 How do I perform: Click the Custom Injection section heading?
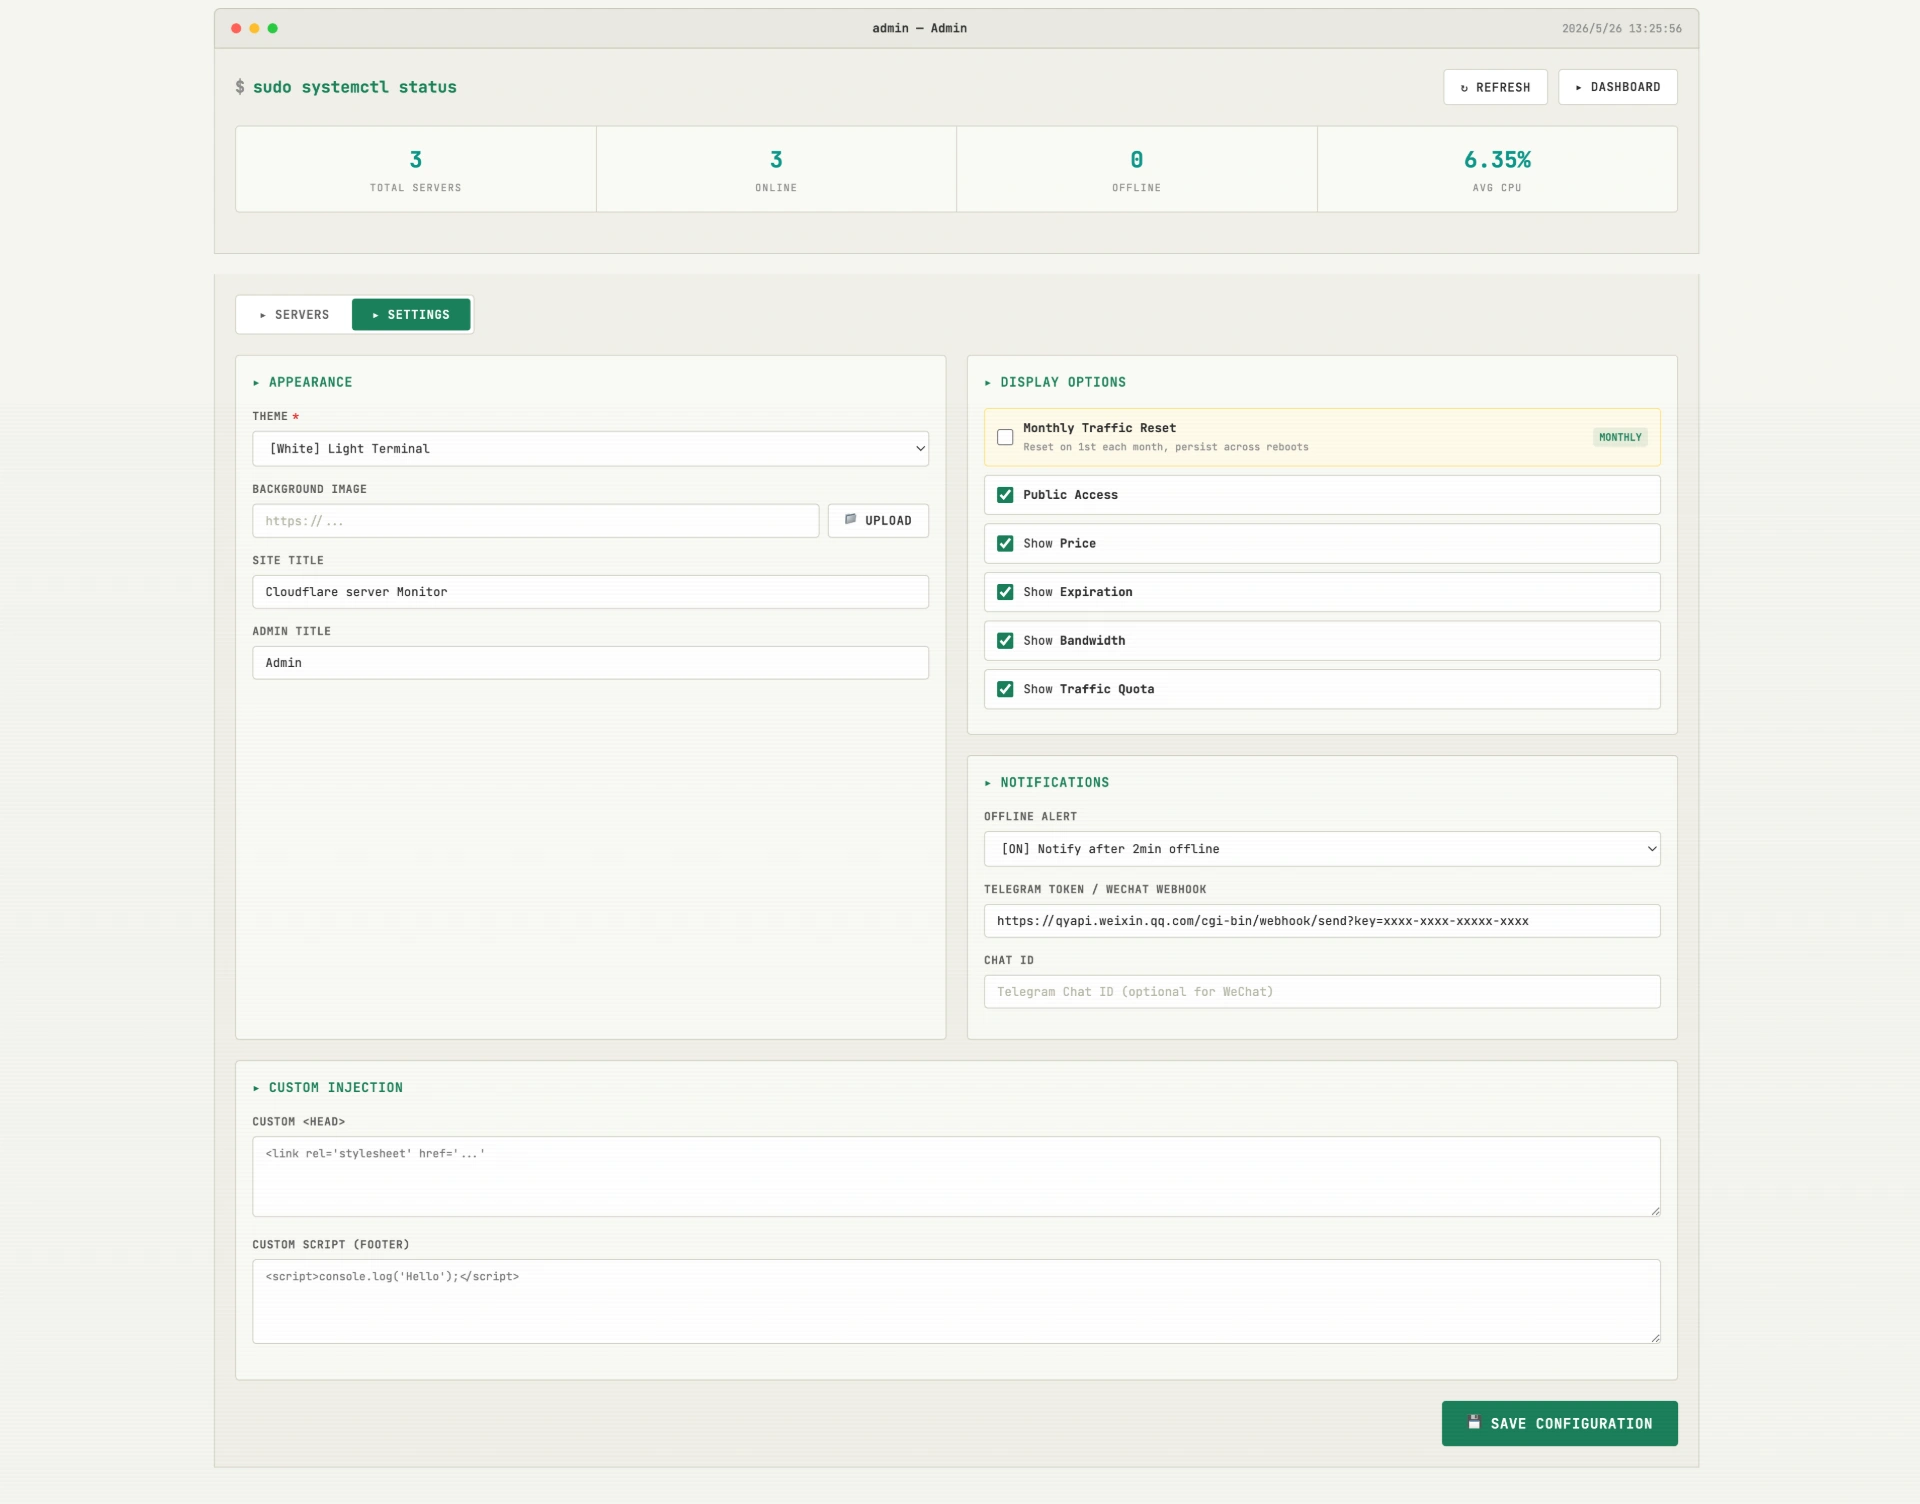(328, 1088)
